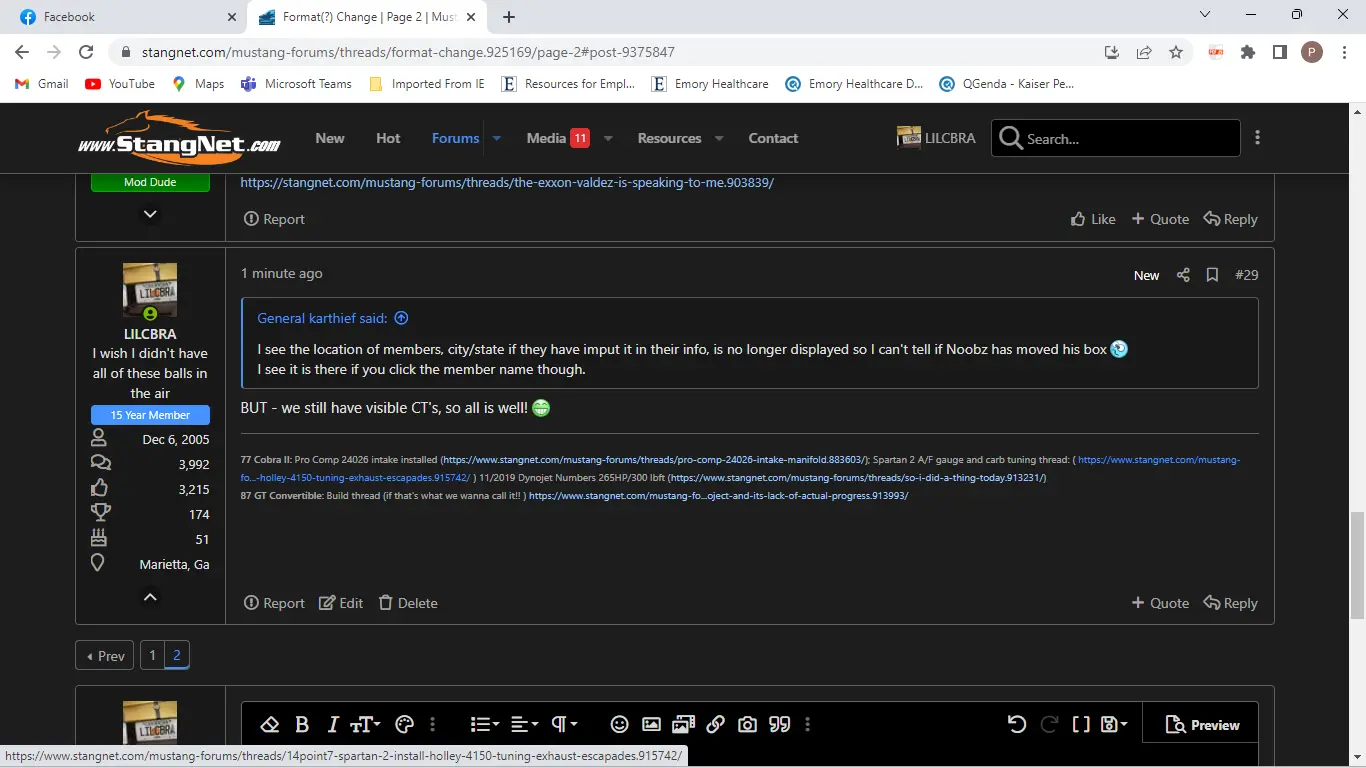1366x768 pixels.
Task: Go to page 1 of thread
Action: [x=152, y=656]
